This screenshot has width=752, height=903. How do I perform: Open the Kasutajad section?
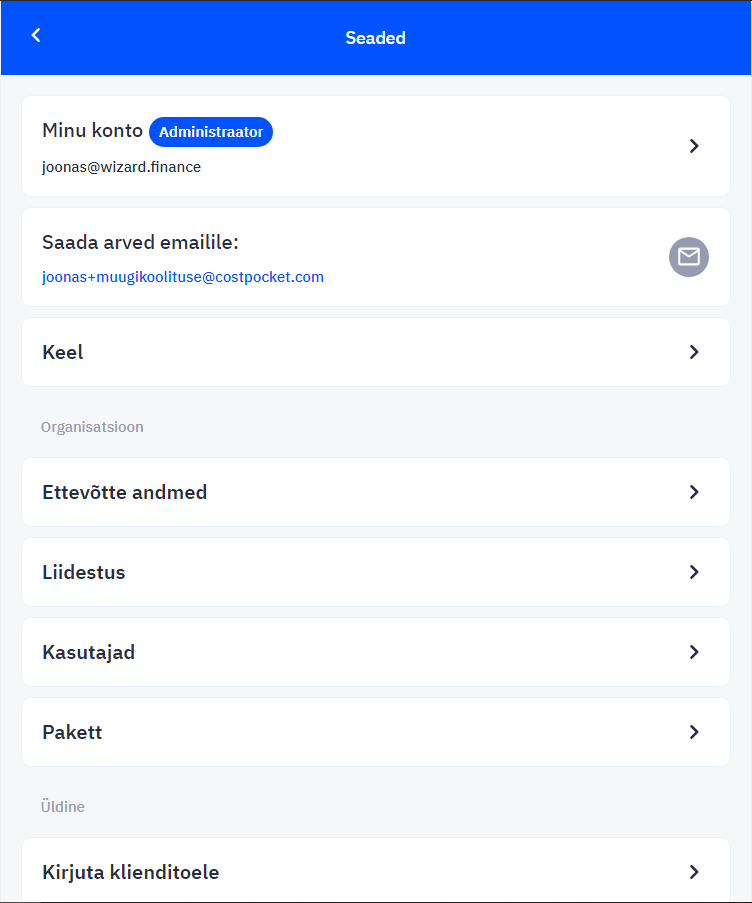pos(376,652)
